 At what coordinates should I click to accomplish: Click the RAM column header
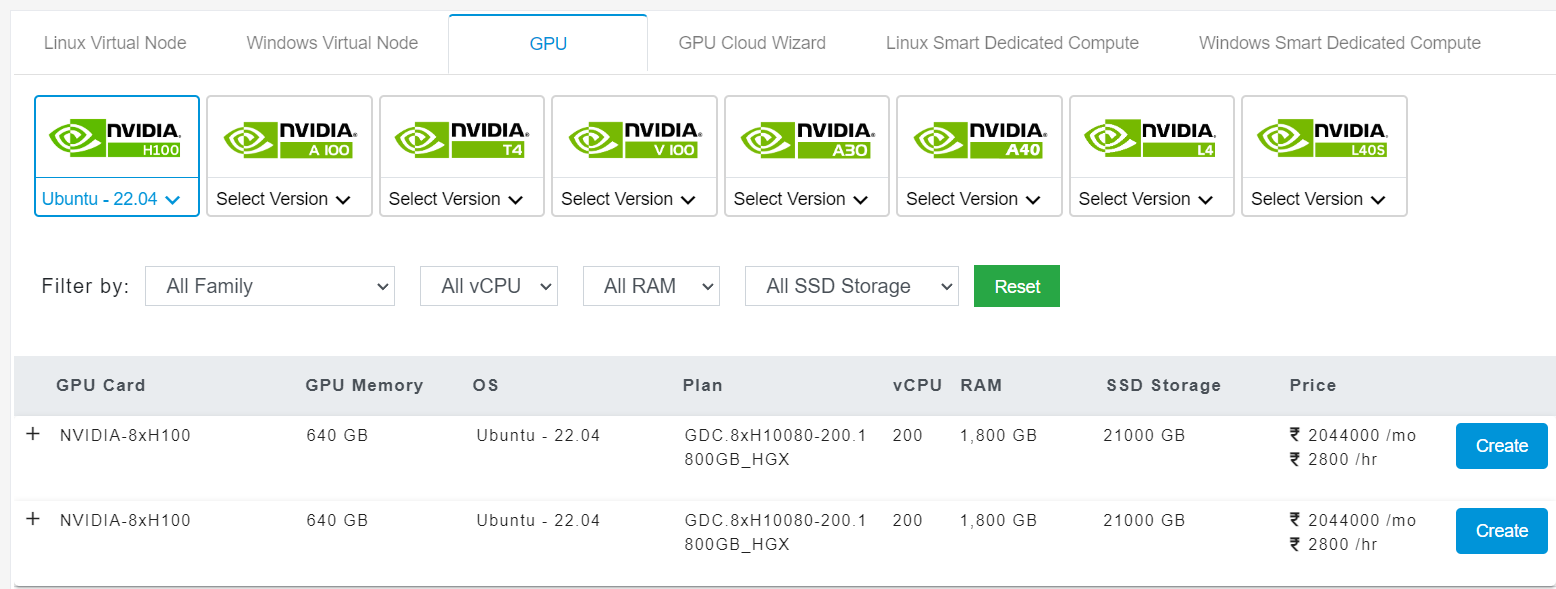(x=981, y=385)
